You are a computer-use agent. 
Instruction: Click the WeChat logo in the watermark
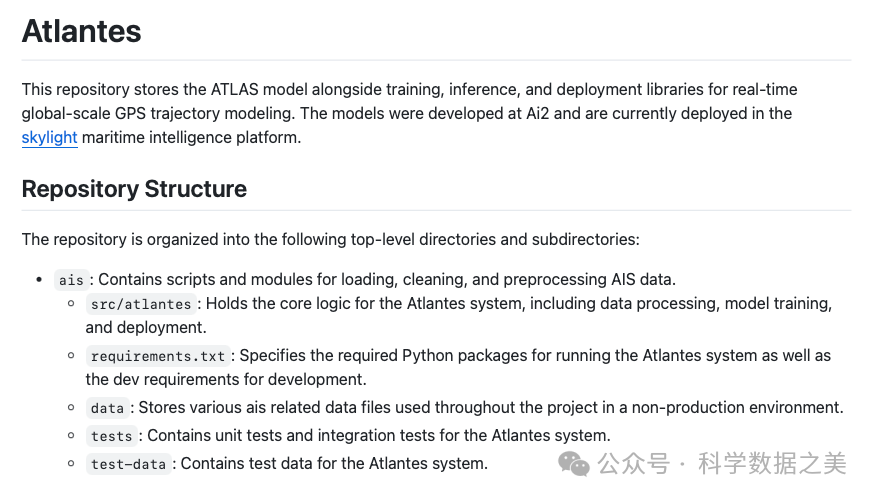[574, 463]
